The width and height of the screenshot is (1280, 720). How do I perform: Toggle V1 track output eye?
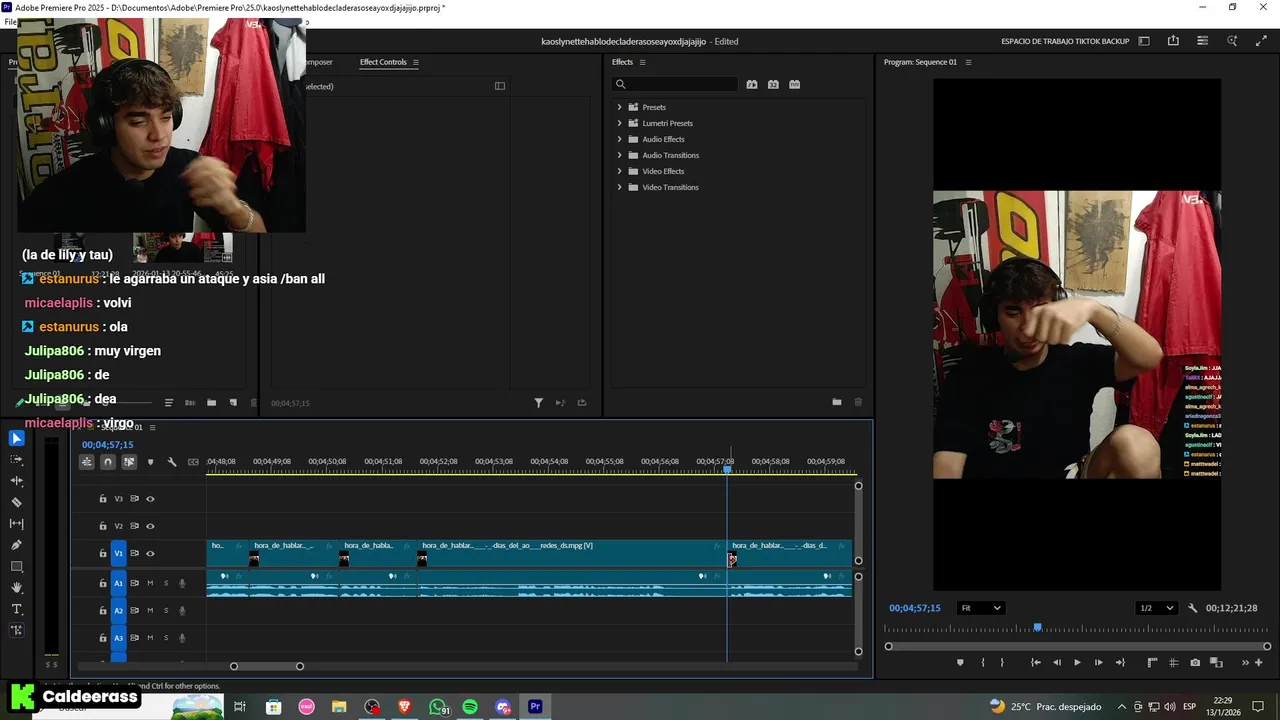(x=151, y=553)
